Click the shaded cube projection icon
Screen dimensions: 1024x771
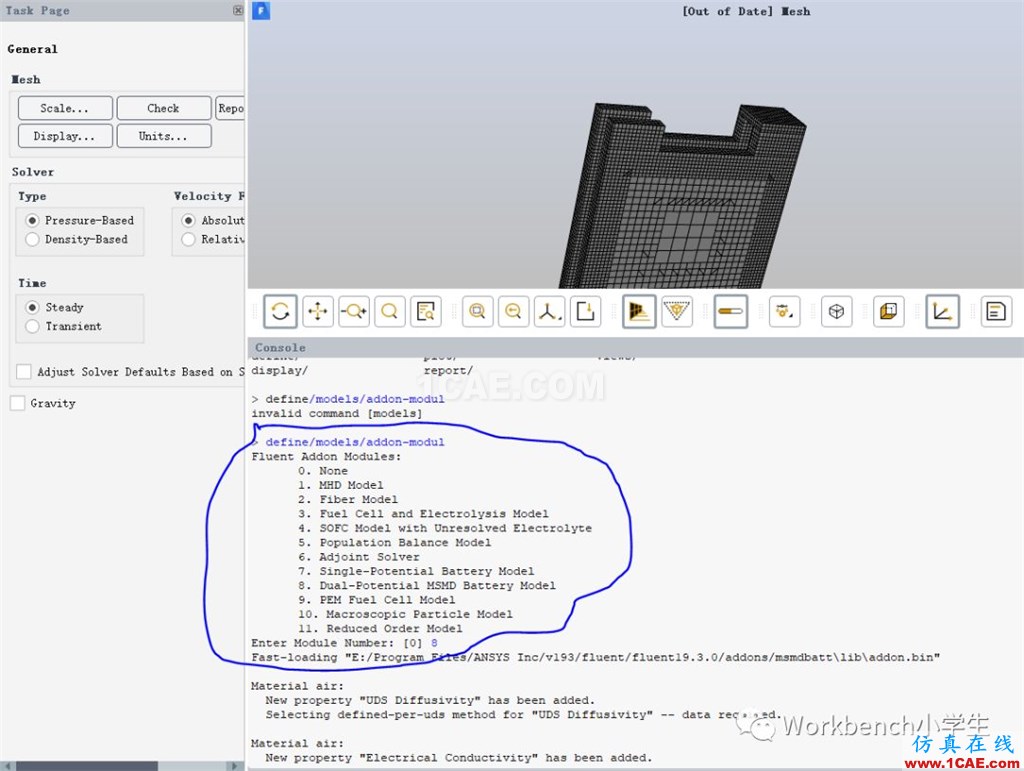(889, 311)
